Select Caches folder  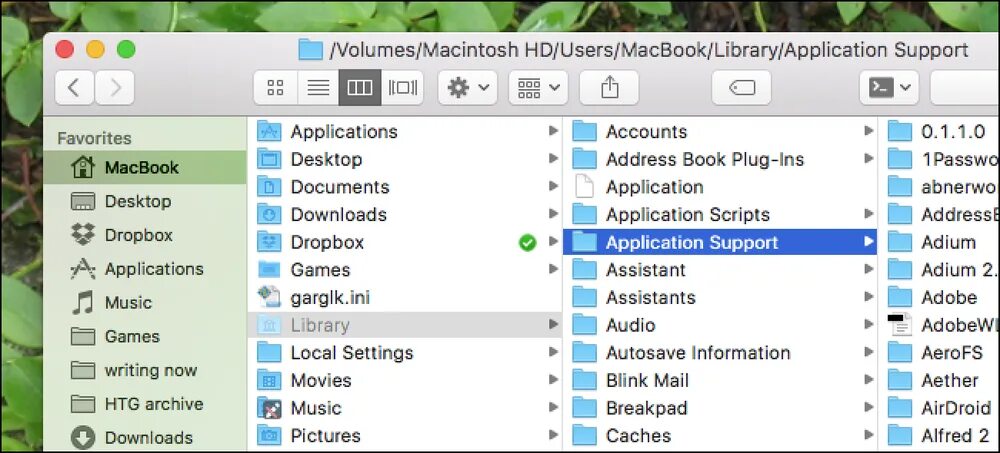(x=720, y=436)
